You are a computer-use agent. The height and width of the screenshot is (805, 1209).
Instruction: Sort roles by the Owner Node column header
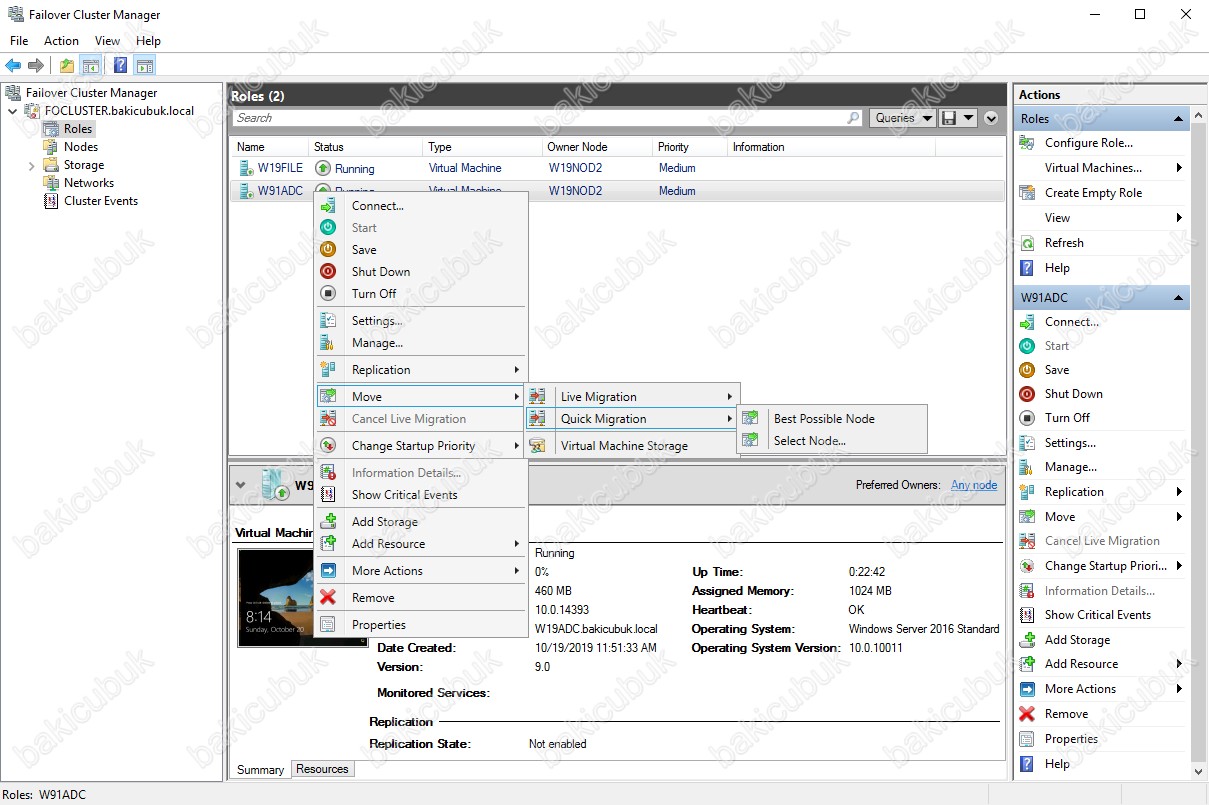pyautogui.click(x=596, y=147)
